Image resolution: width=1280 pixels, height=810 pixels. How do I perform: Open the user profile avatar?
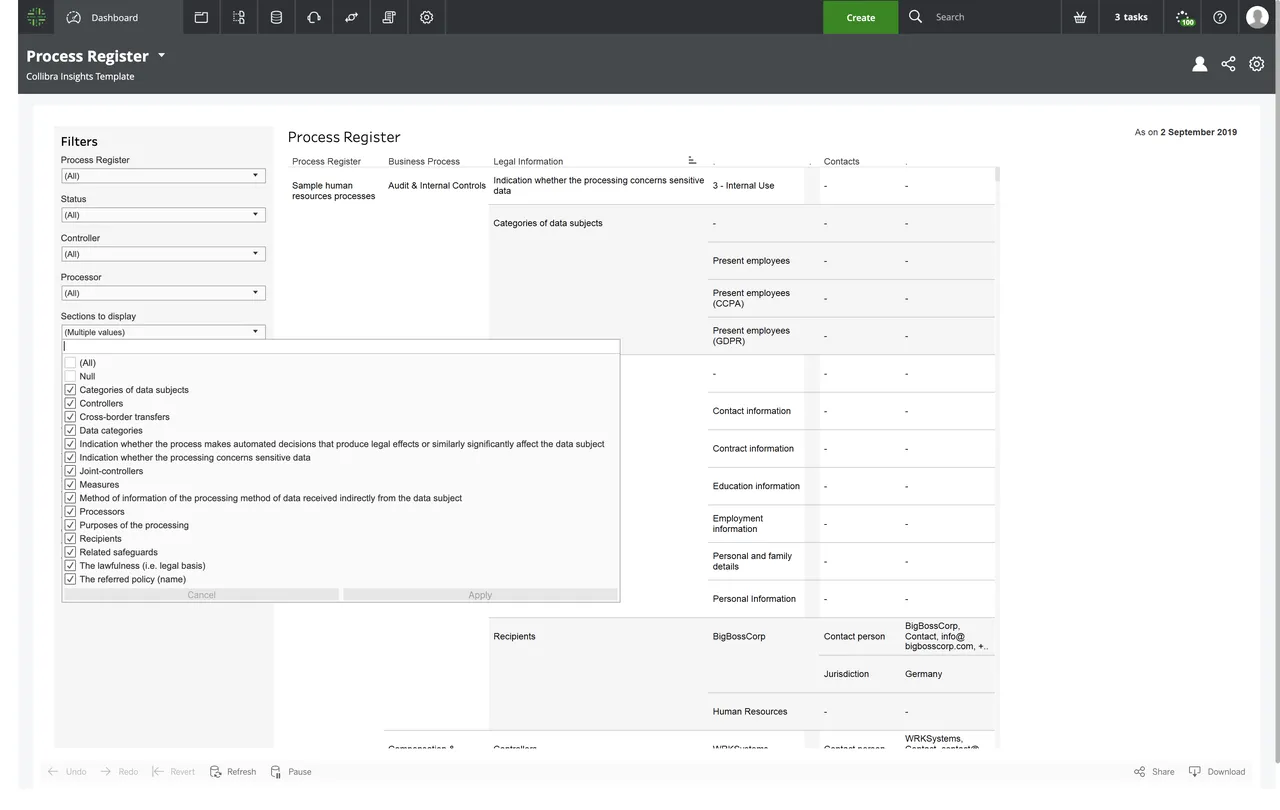click(x=1257, y=17)
